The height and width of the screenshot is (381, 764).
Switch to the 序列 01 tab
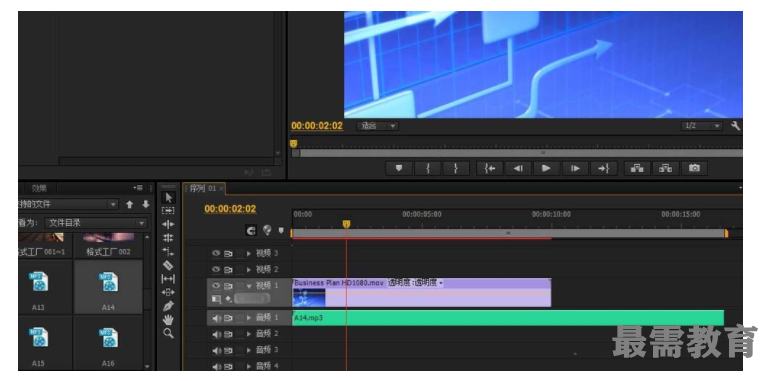203,188
